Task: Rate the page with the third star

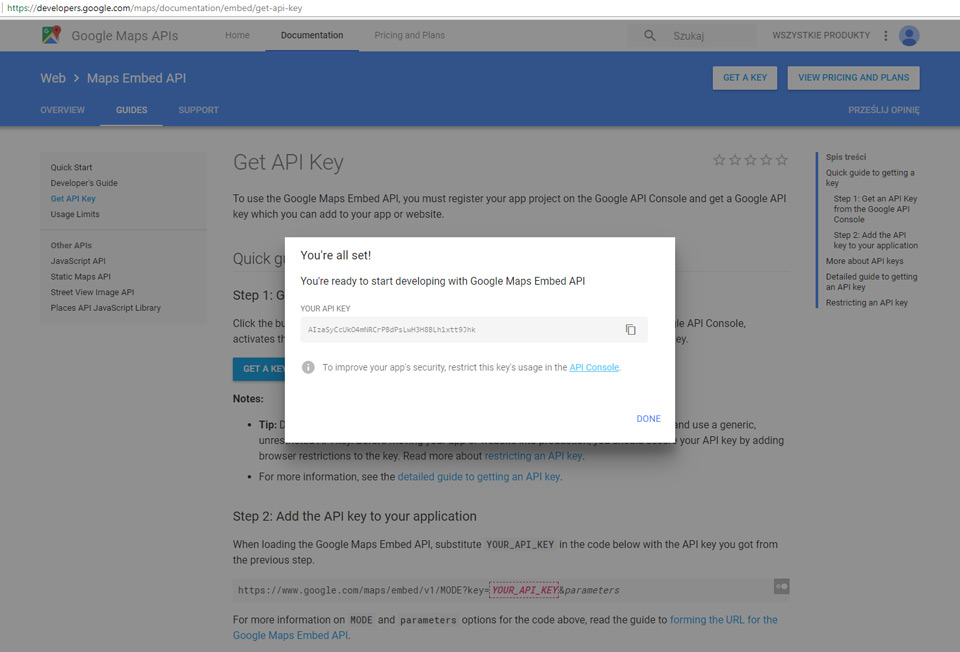Action: [x=751, y=160]
